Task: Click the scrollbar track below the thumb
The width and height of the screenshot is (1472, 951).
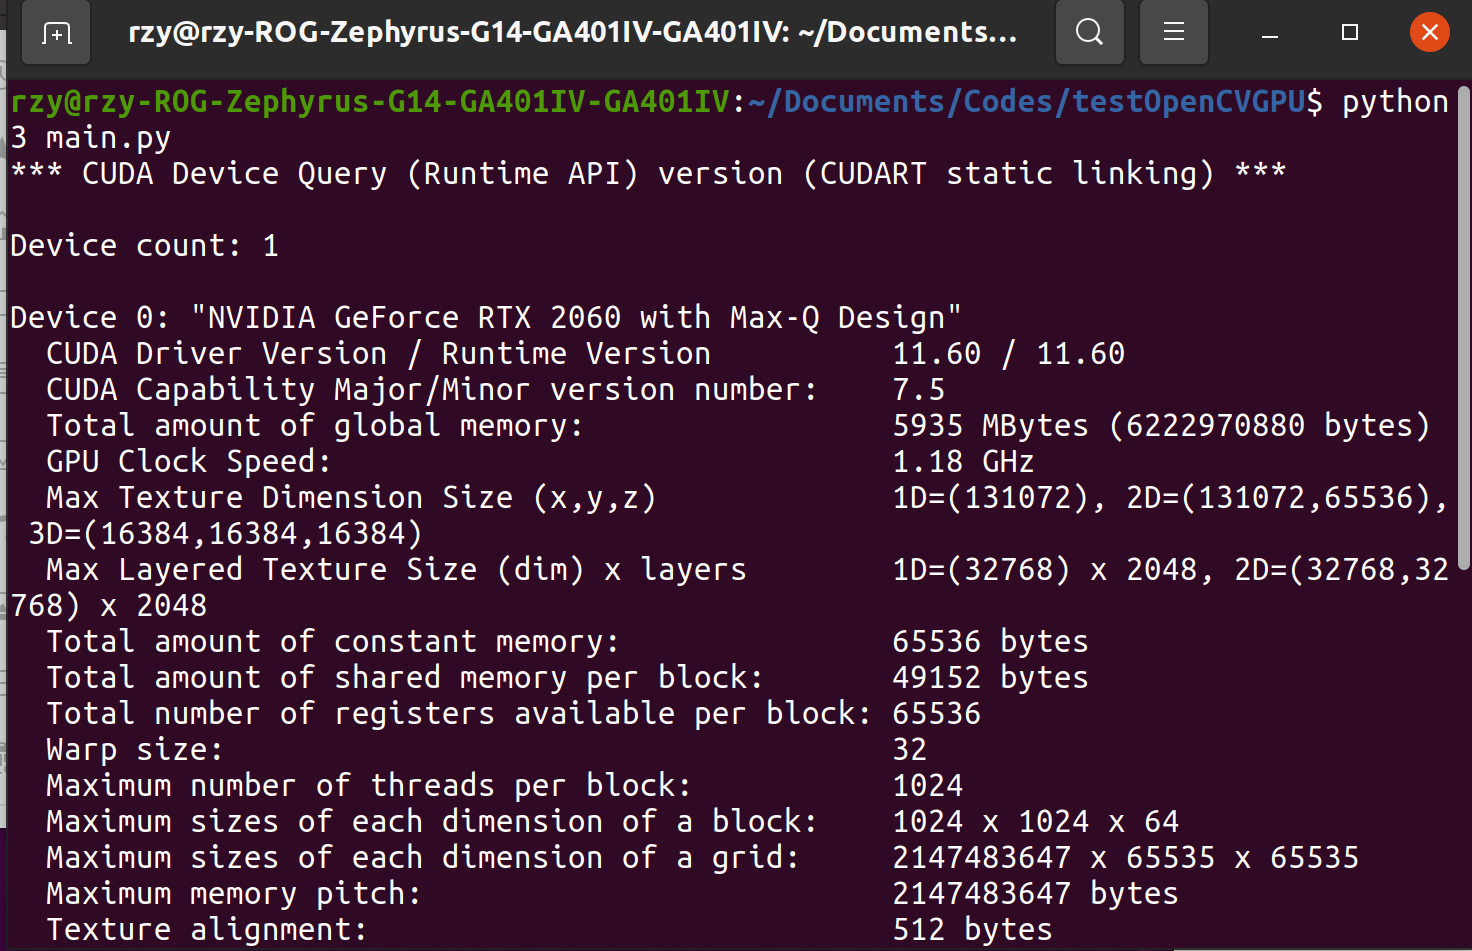Action: pos(1463,760)
